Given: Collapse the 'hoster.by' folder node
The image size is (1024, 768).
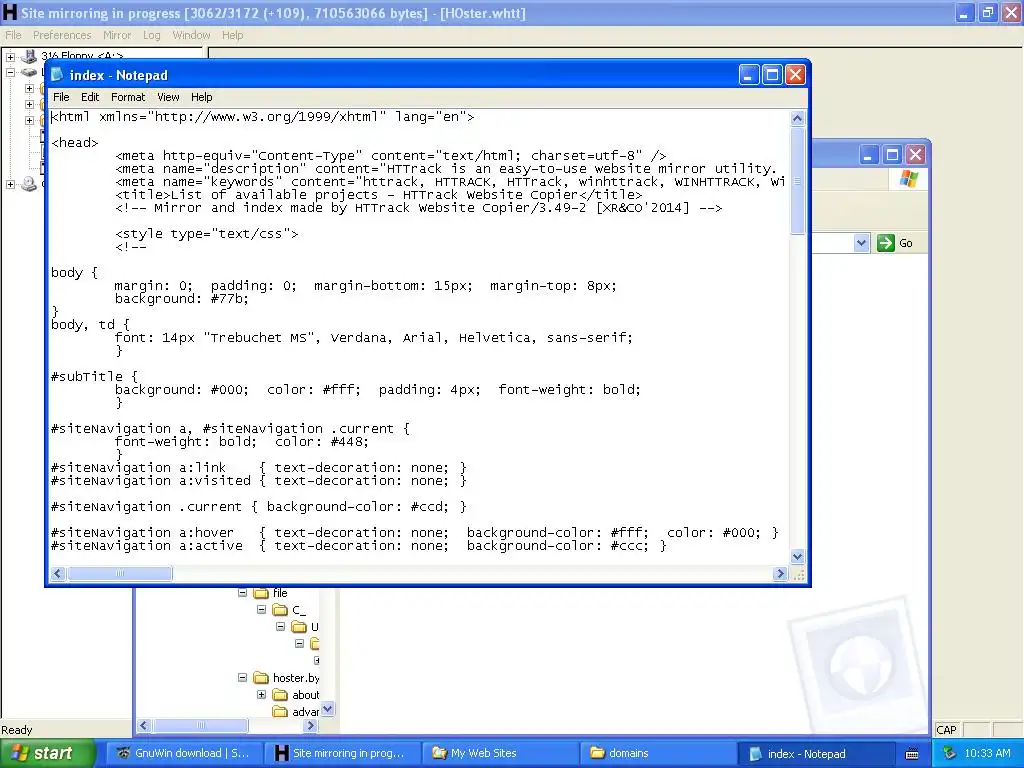Looking at the screenshot, I should [x=242, y=678].
